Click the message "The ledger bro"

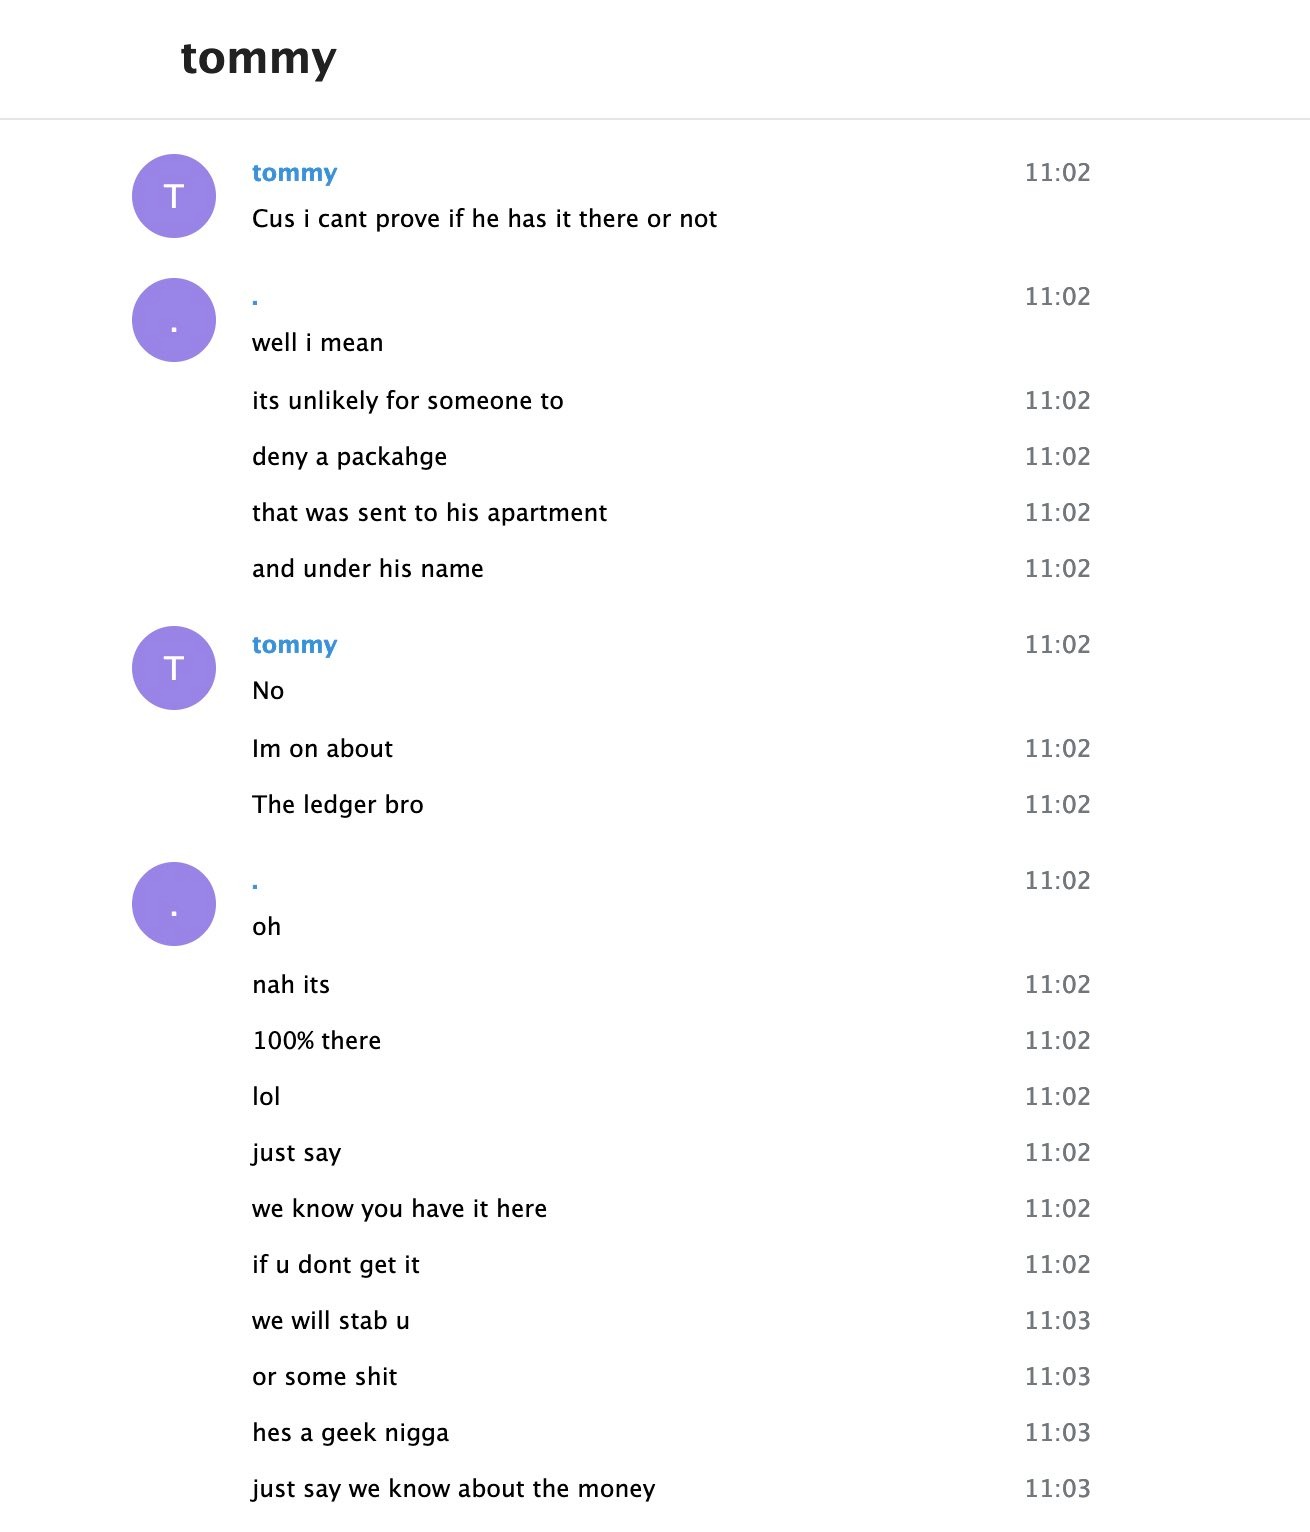337,805
